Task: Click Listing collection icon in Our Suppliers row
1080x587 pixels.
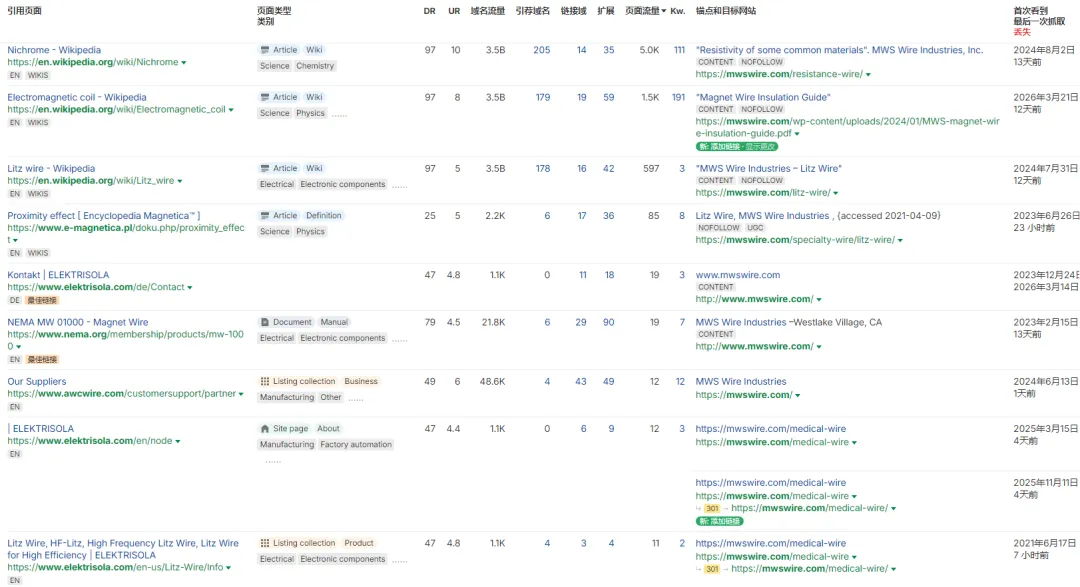Action: [x=264, y=382]
